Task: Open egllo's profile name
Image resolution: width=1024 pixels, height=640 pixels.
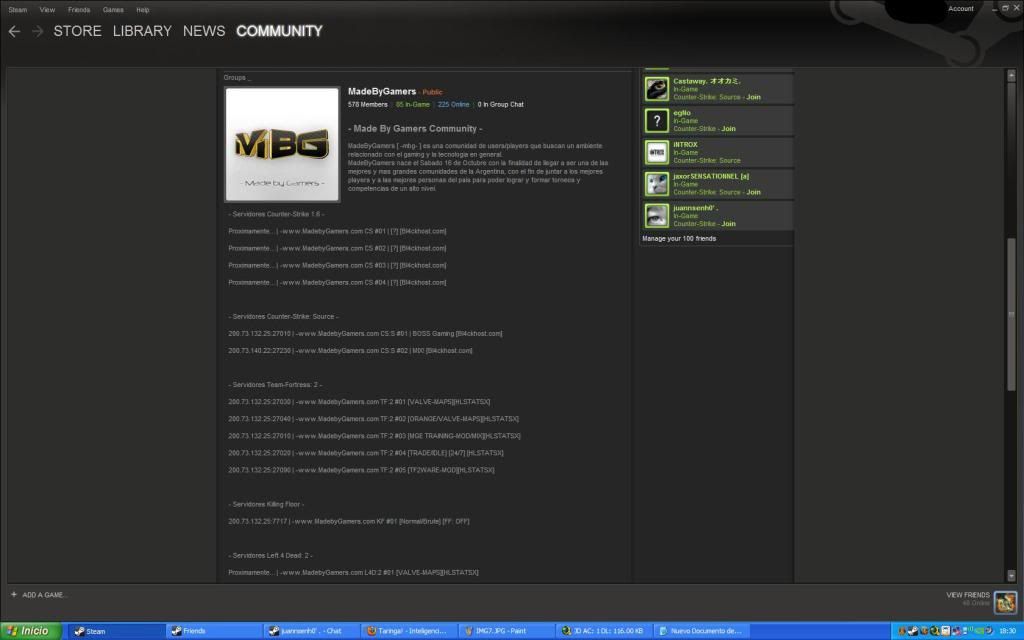Action: coord(682,113)
